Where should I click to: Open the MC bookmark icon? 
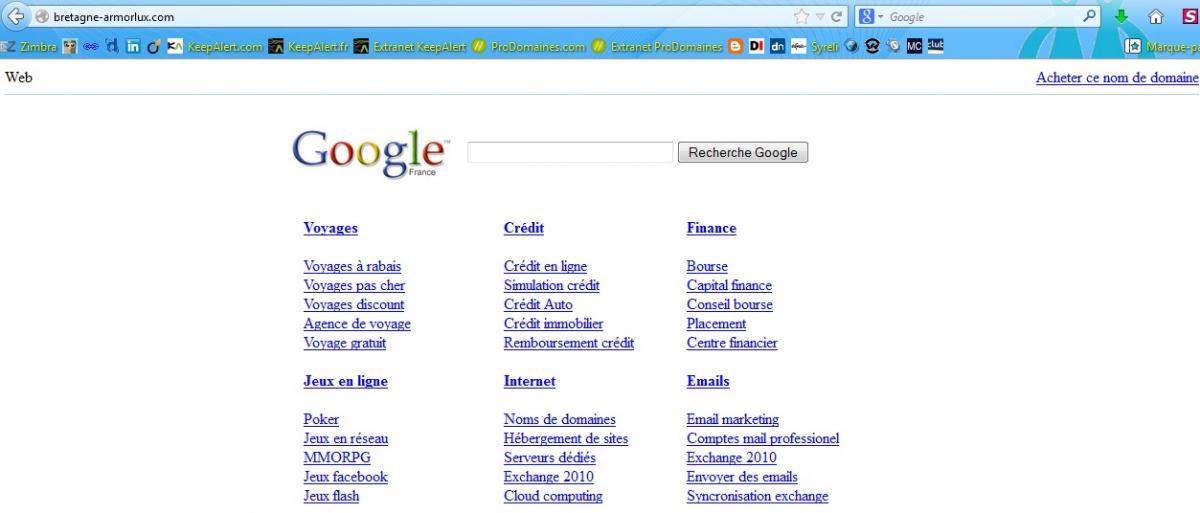(x=914, y=46)
